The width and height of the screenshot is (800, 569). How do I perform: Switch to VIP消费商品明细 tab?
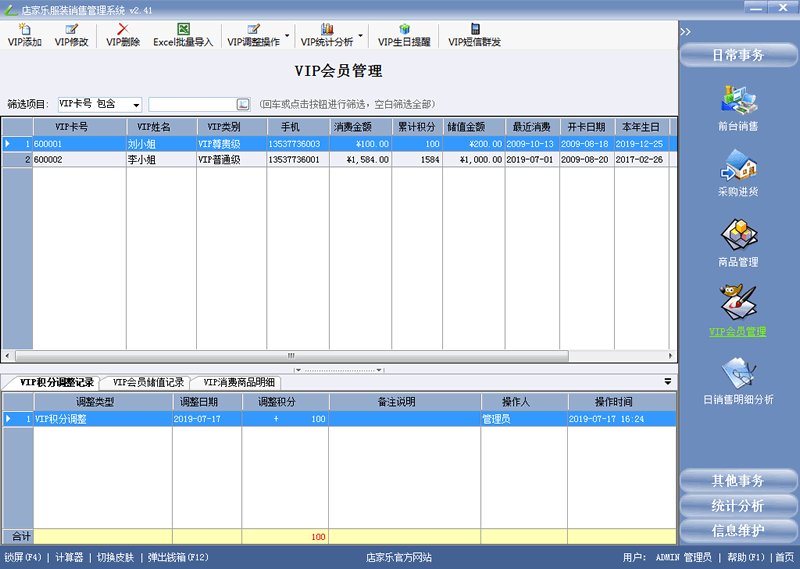click(240, 382)
